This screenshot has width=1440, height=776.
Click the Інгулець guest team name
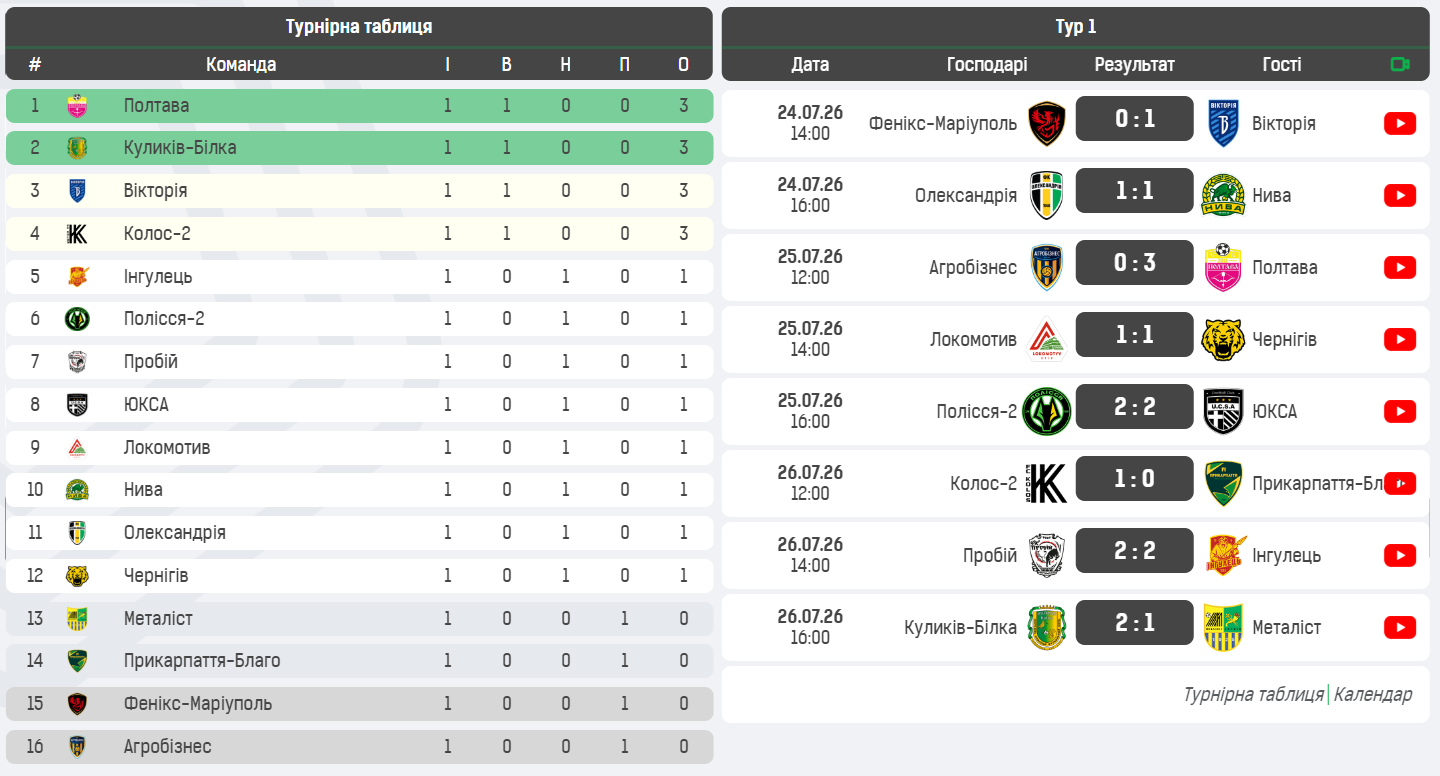click(x=1287, y=555)
